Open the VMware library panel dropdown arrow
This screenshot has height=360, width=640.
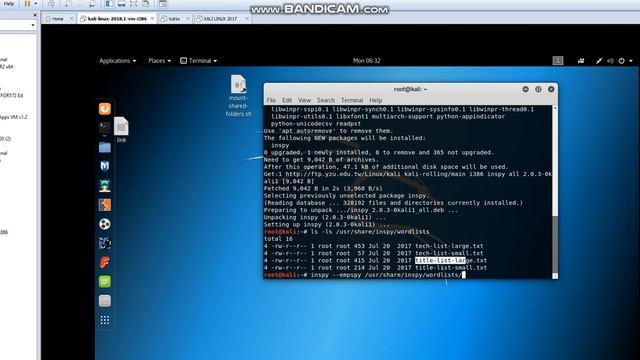(33, 25)
